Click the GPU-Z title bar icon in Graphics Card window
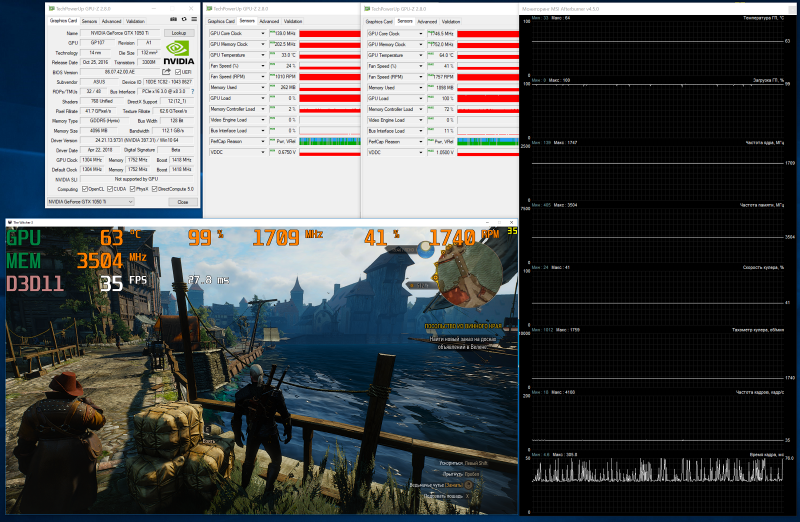Image resolution: width=800 pixels, height=522 pixels. tap(50, 6)
